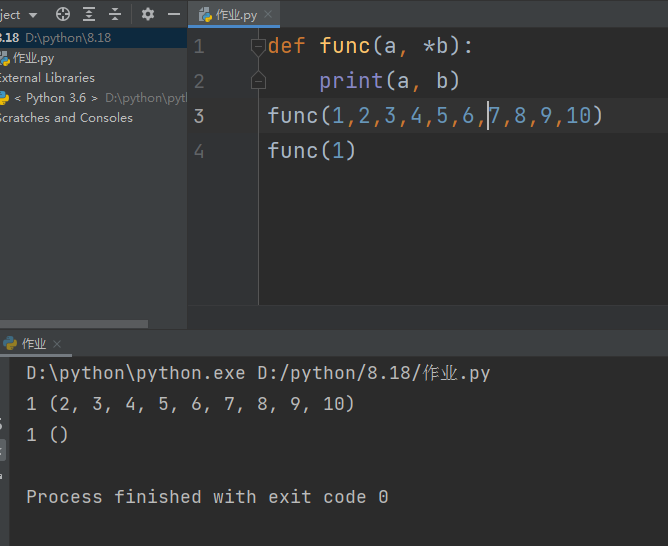Select the 作业 run tool tab
Screen dimensions: 668x546
33,343
